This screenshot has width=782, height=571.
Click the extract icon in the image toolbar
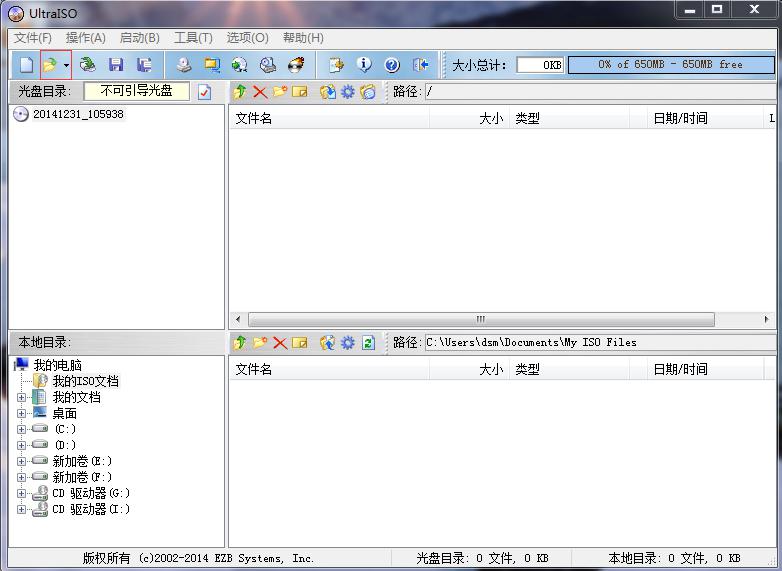(328, 92)
